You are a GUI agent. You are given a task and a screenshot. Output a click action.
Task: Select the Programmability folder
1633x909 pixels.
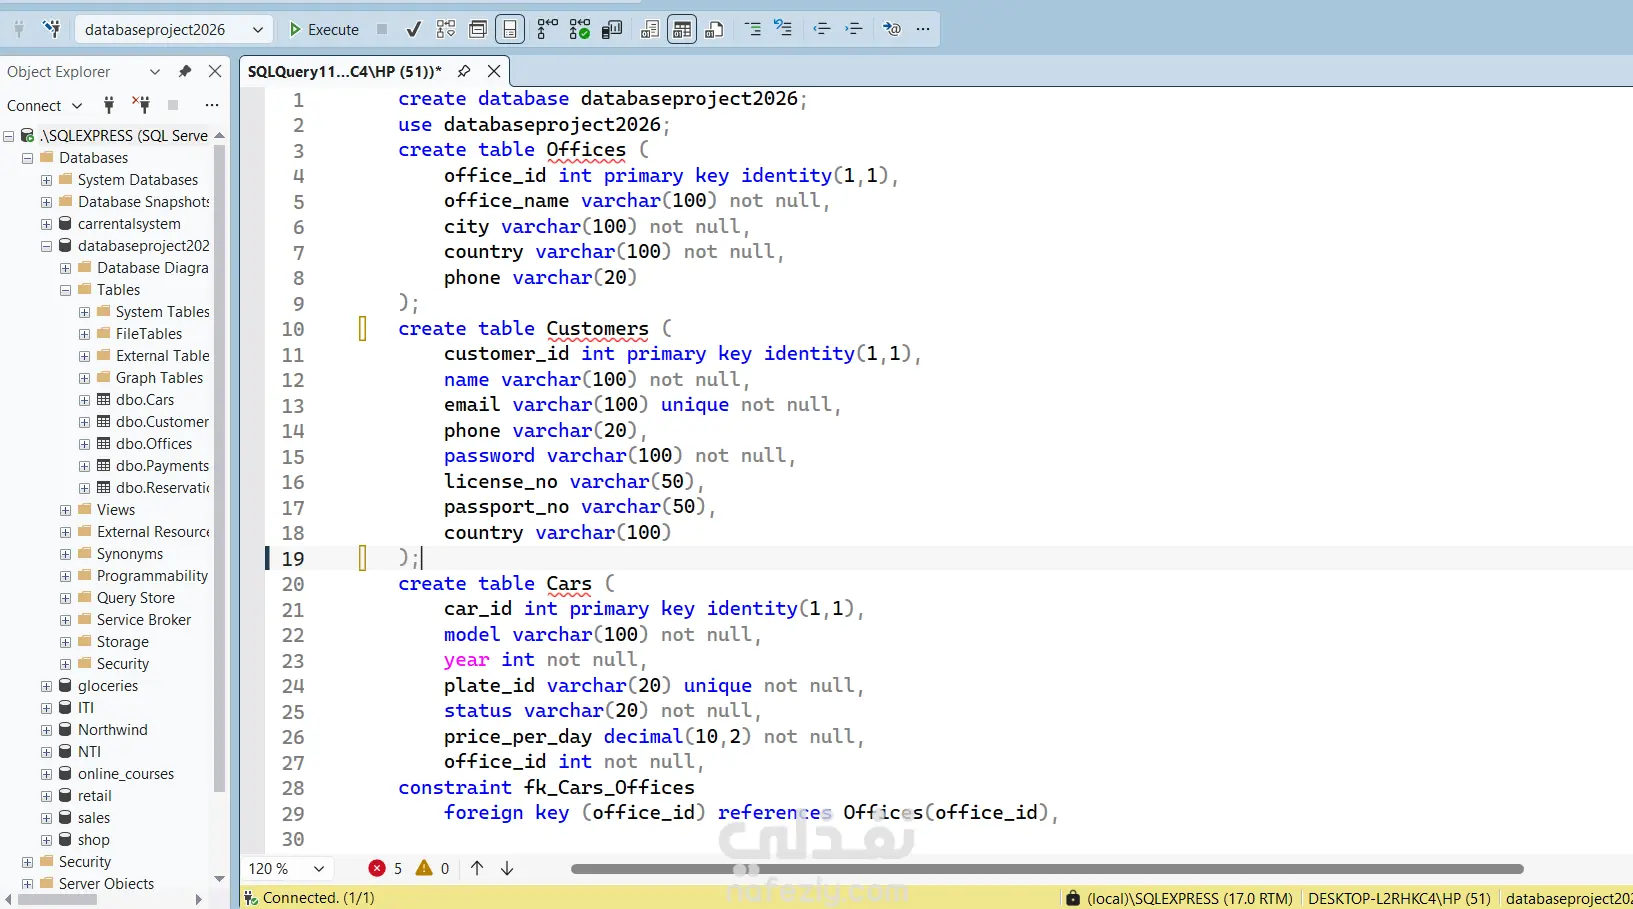pos(152,576)
